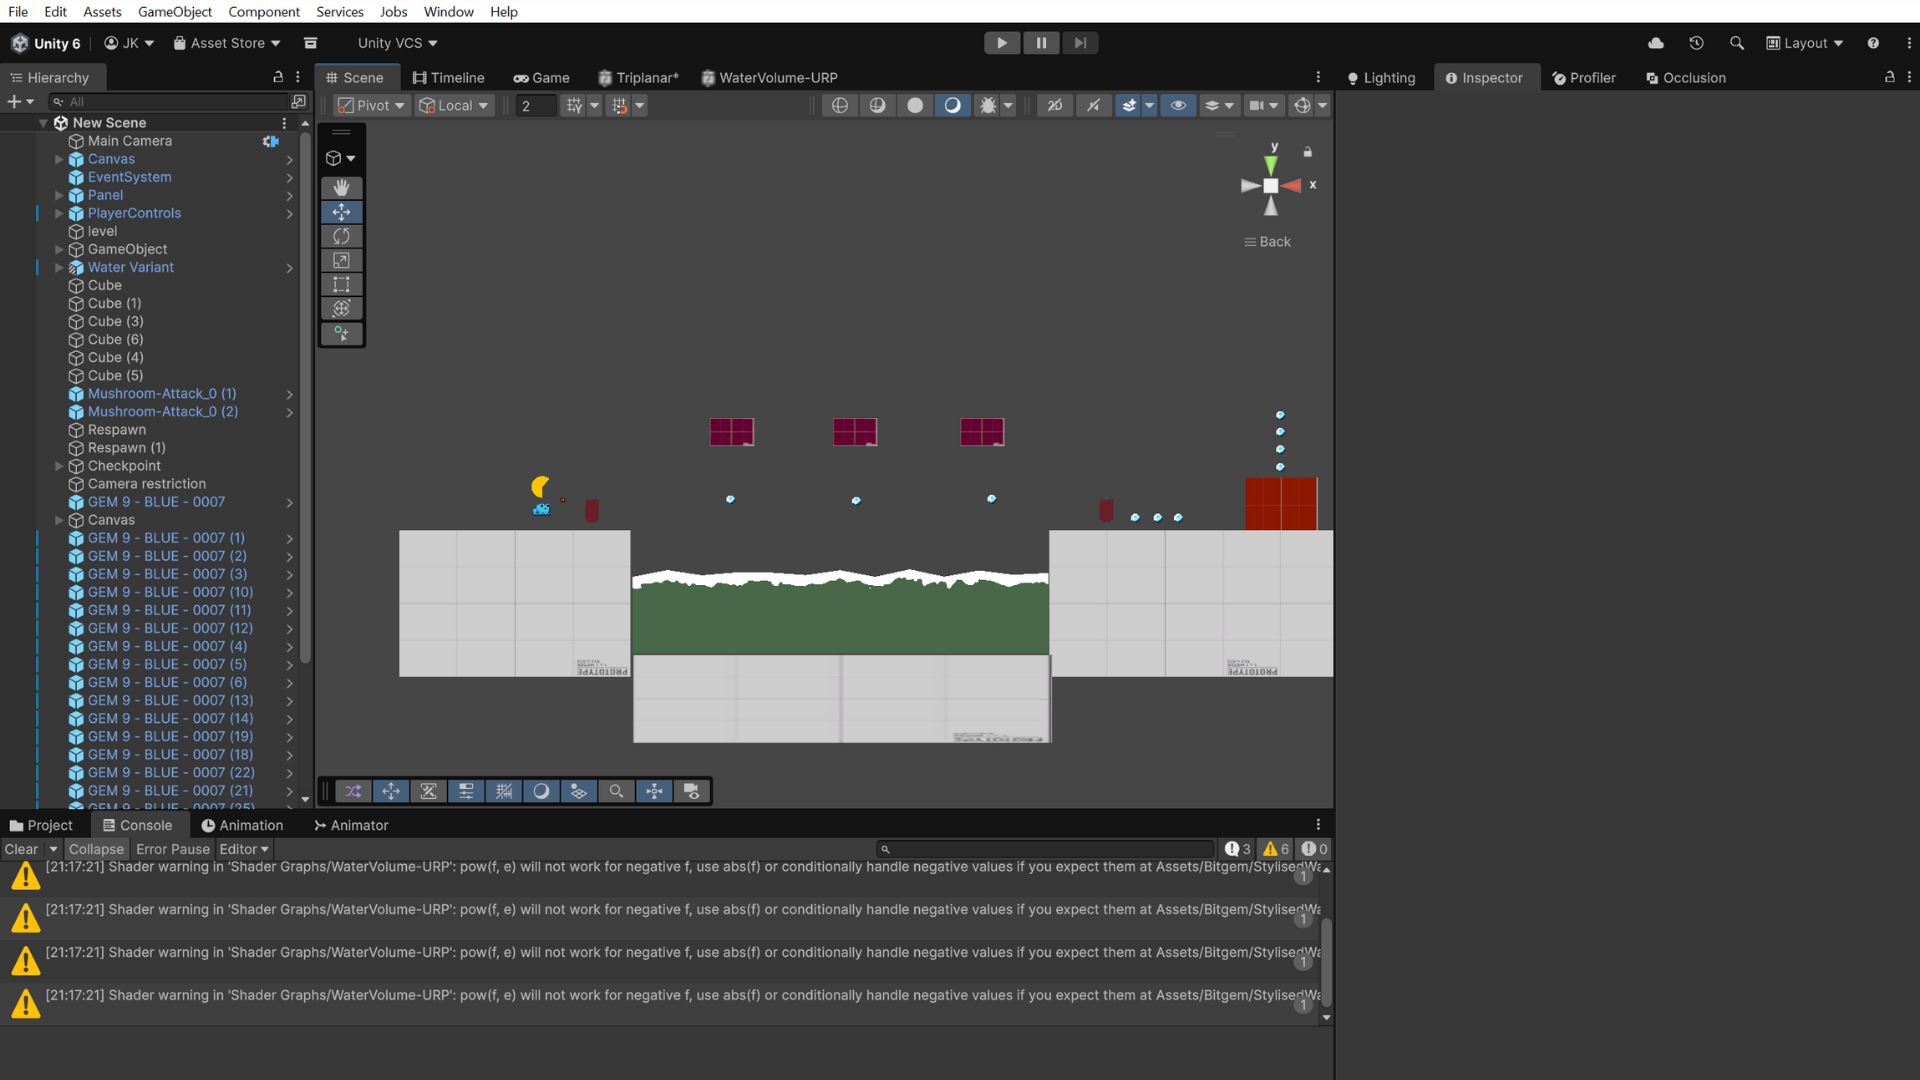Open the Unity cloud icon
This screenshot has height=1080, width=1920.
coord(1656,43)
